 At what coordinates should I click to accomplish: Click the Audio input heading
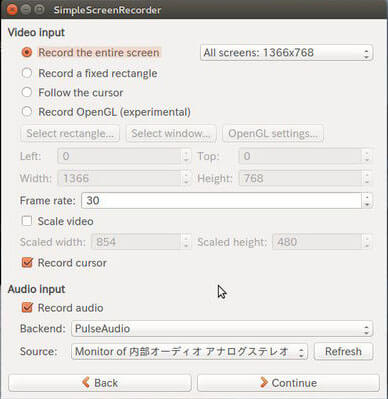click(x=36, y=289)
